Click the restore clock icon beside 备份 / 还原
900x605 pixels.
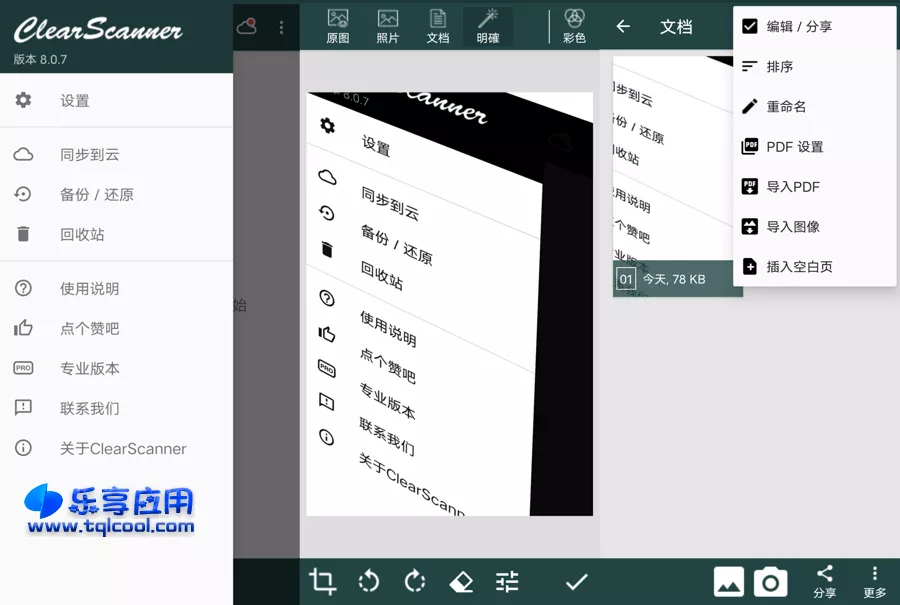tap(23, 194)
